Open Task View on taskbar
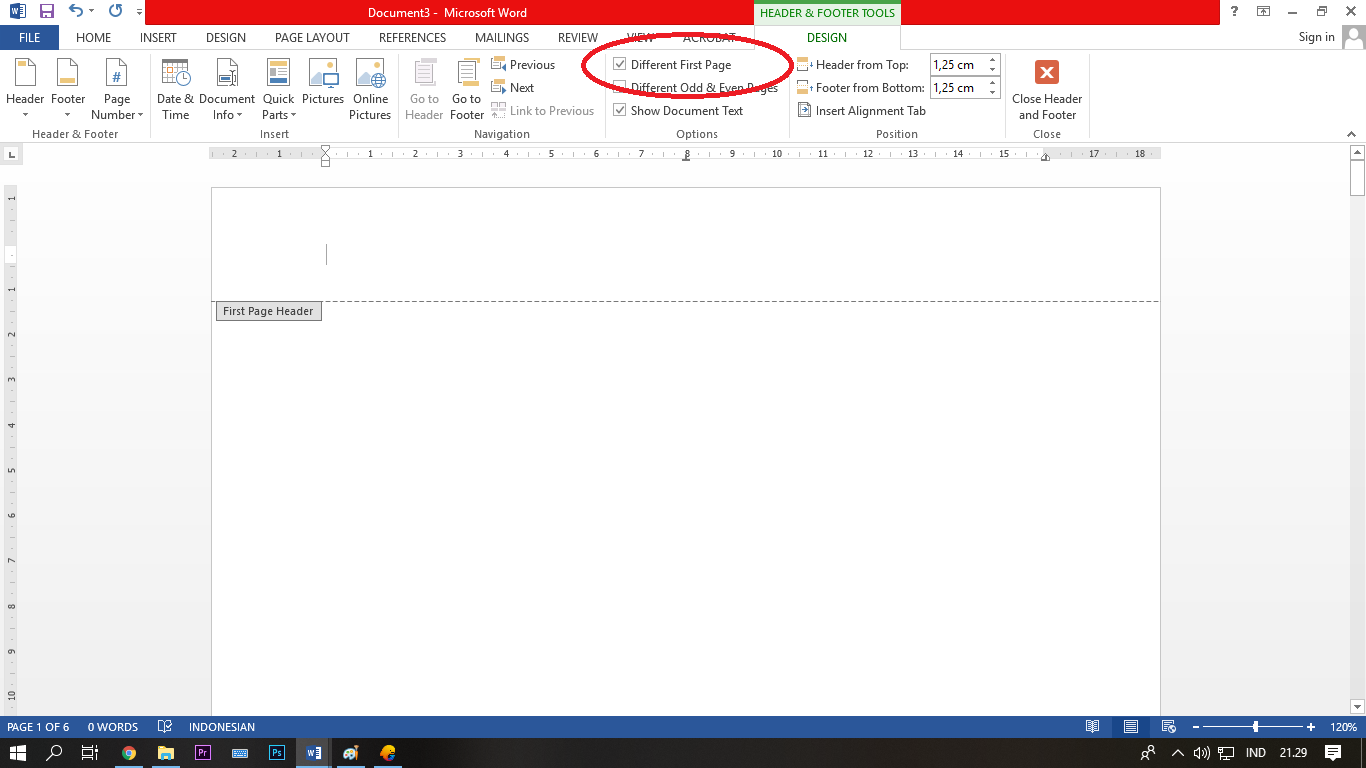 [x=90, y=753]
